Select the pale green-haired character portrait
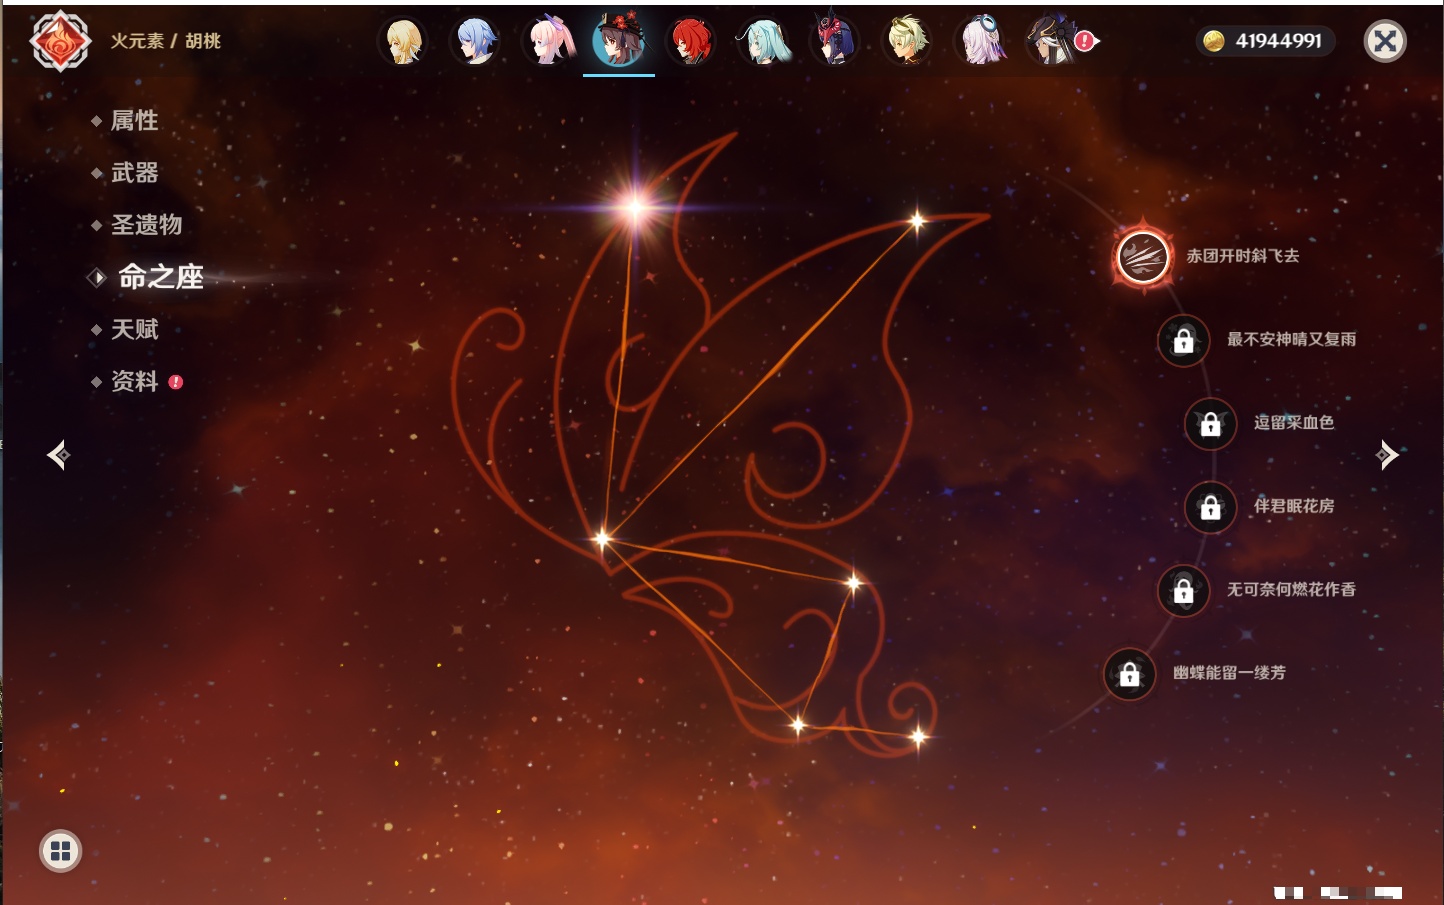The image size is (1444, 905). tap(907, 42)
